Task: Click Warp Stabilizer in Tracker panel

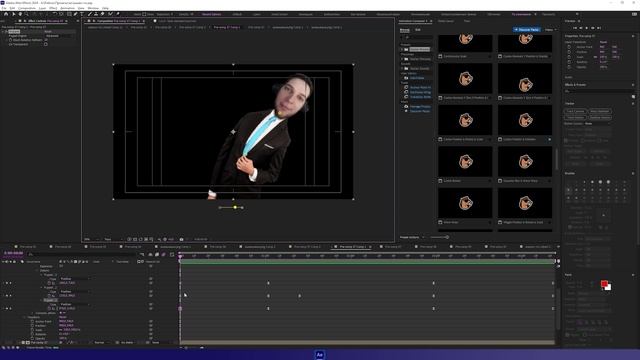Action: [x=600, y=111]
